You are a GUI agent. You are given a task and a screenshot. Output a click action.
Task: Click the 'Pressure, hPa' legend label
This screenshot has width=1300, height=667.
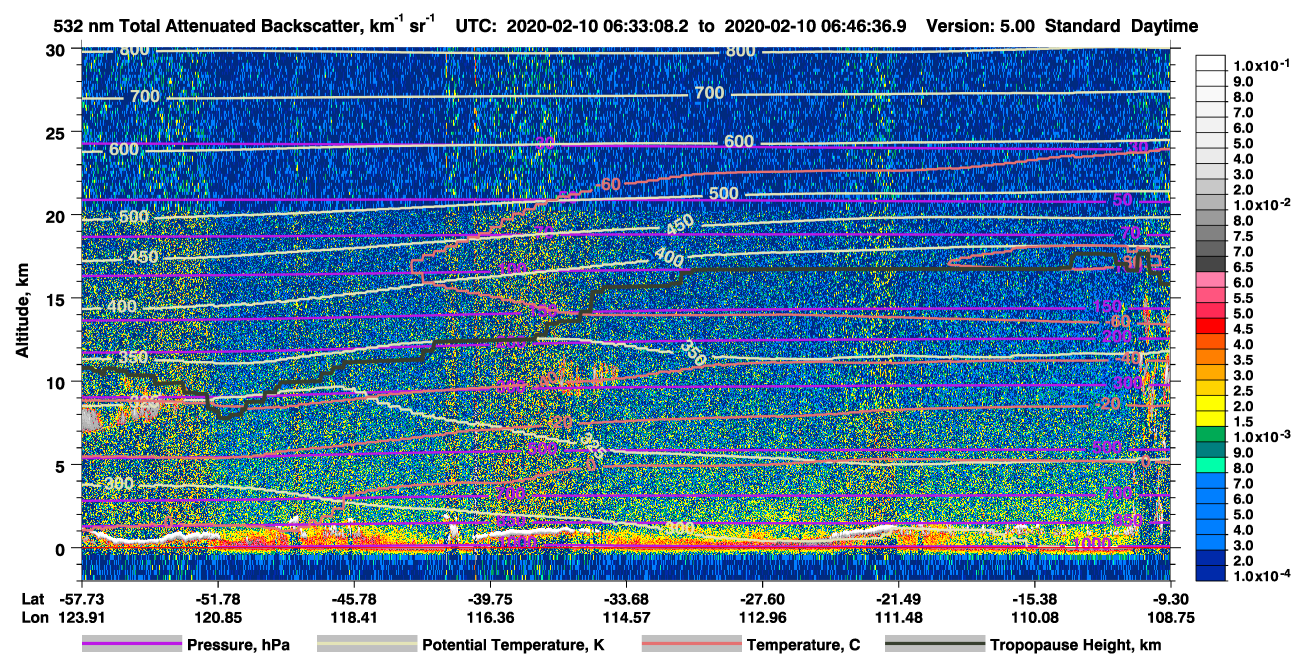pyautogui.click(x=238, y=646)
